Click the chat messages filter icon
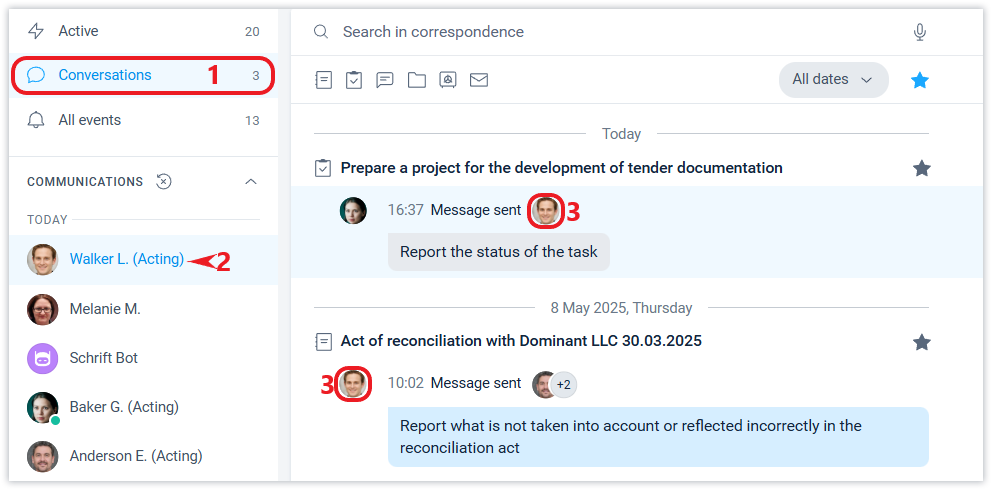This screenshot has width=992, height=490. click(x=385, y=80)
